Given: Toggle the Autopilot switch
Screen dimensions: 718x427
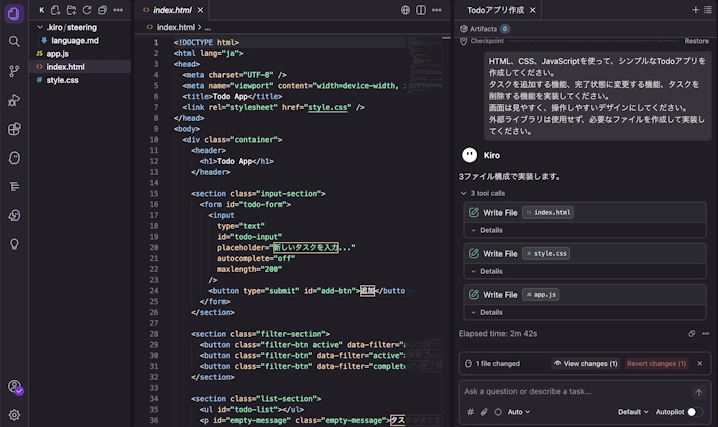Looking at the screenshot, I should pyautogui.click(x=695, y=412).
